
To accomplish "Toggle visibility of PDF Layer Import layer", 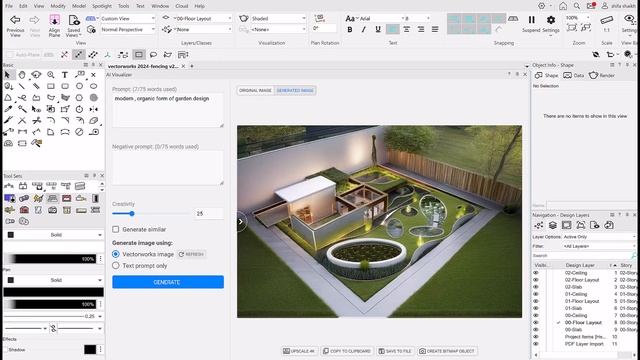I will click(x=536, y=344).
